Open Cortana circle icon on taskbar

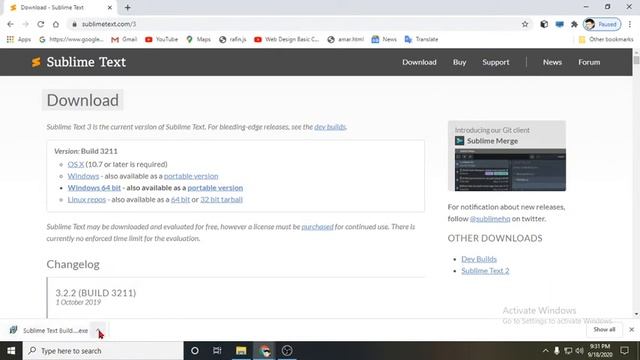tap(195, 351)
